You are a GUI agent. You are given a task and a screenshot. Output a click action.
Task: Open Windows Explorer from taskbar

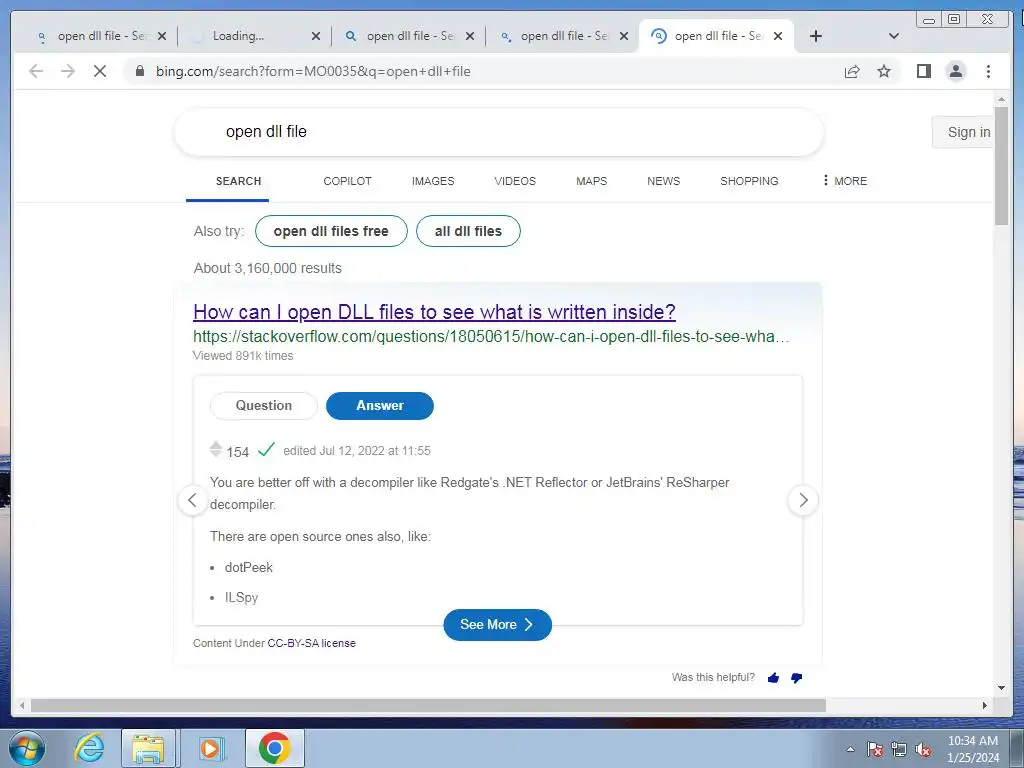point(148,748)
